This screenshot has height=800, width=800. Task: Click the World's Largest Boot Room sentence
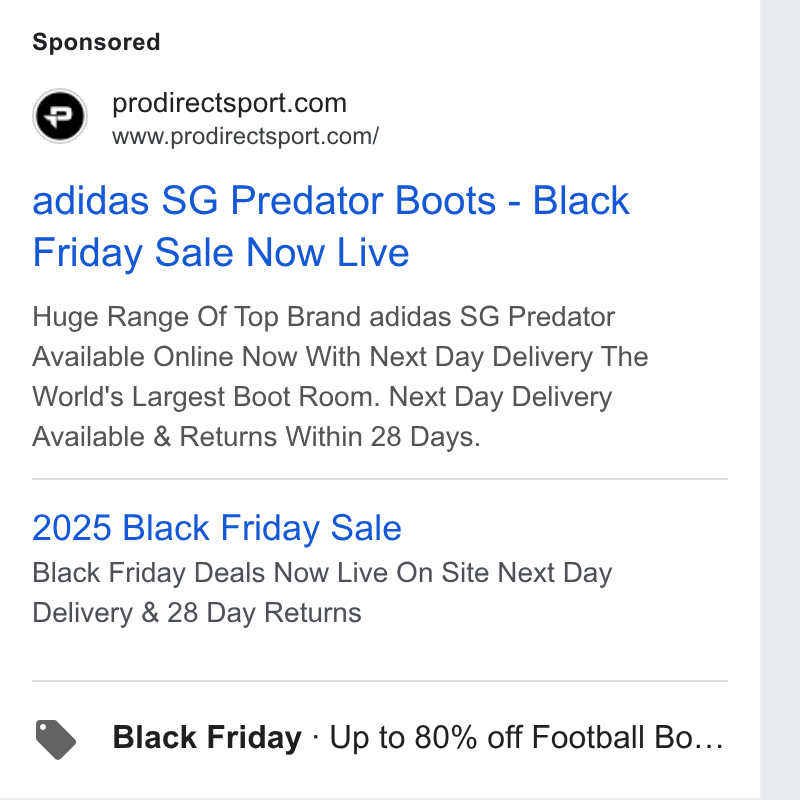[x=206, y=397]
